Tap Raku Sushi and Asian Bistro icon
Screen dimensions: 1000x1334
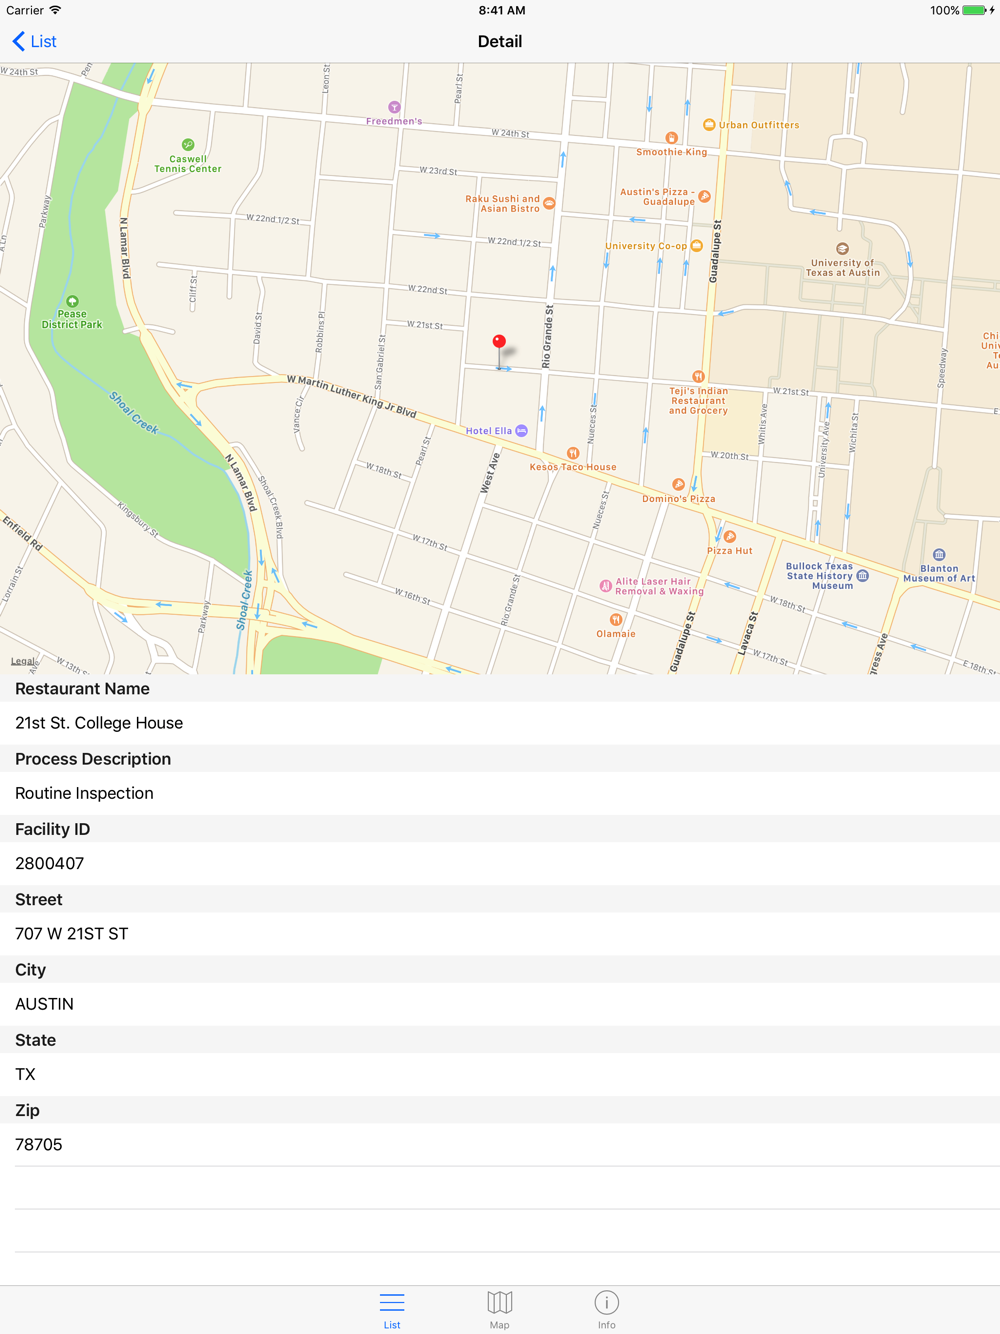[x=549, y=203]
